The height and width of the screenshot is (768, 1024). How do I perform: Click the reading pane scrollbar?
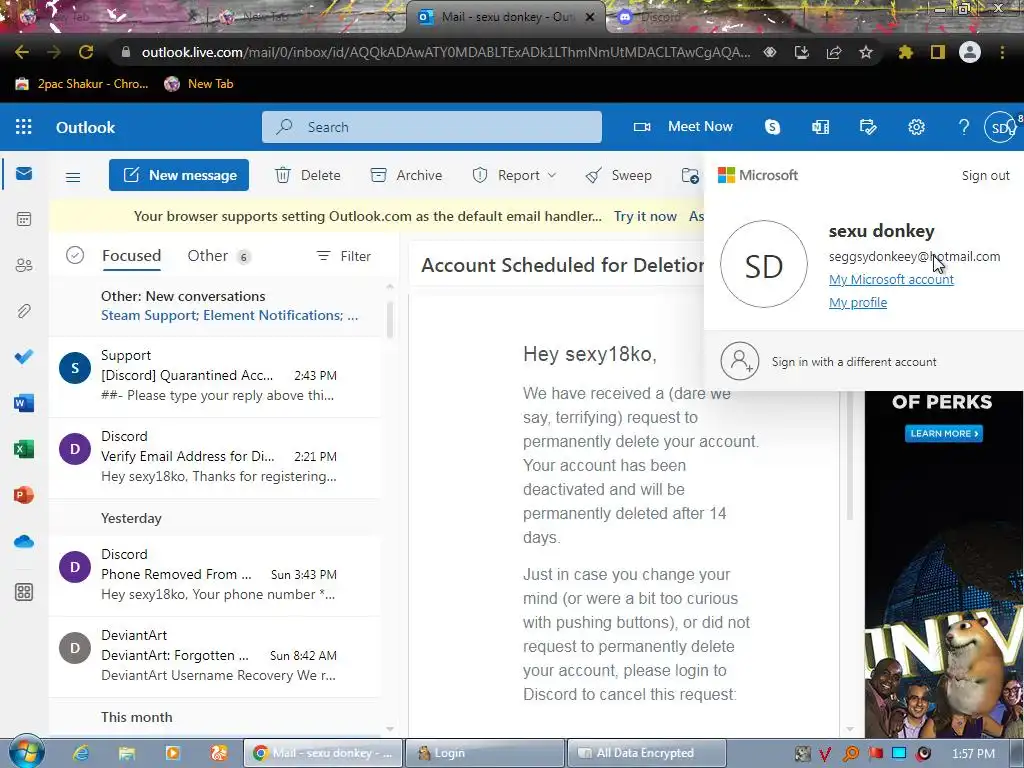(850, 455)
